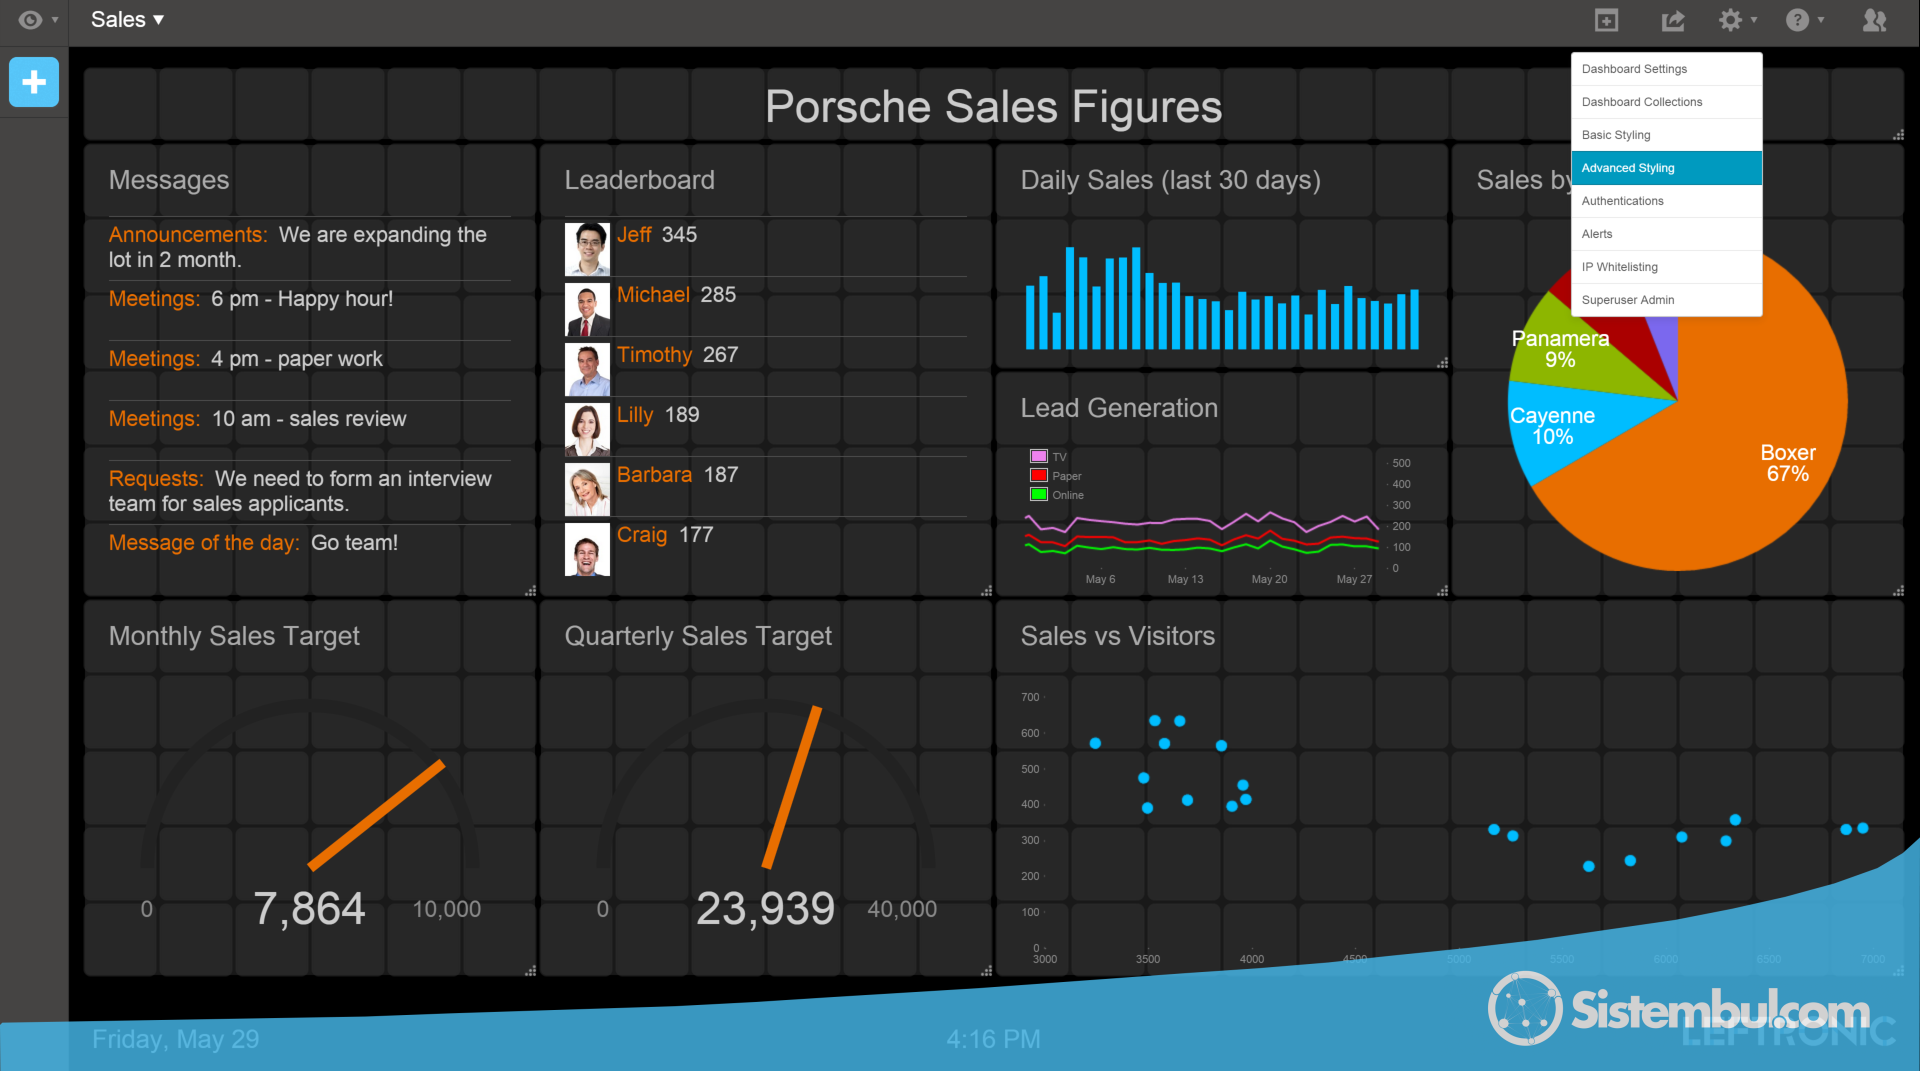Click the Quarterly Sales Target resize handle

987,970
